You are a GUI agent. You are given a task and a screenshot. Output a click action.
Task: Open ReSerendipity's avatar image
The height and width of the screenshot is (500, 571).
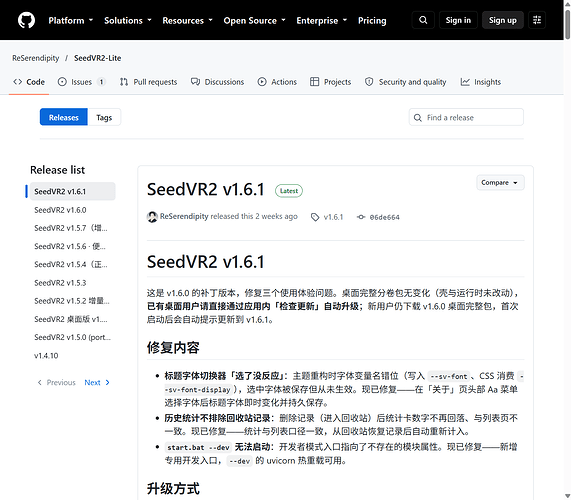pyautogui.click(x=152, y=217)
